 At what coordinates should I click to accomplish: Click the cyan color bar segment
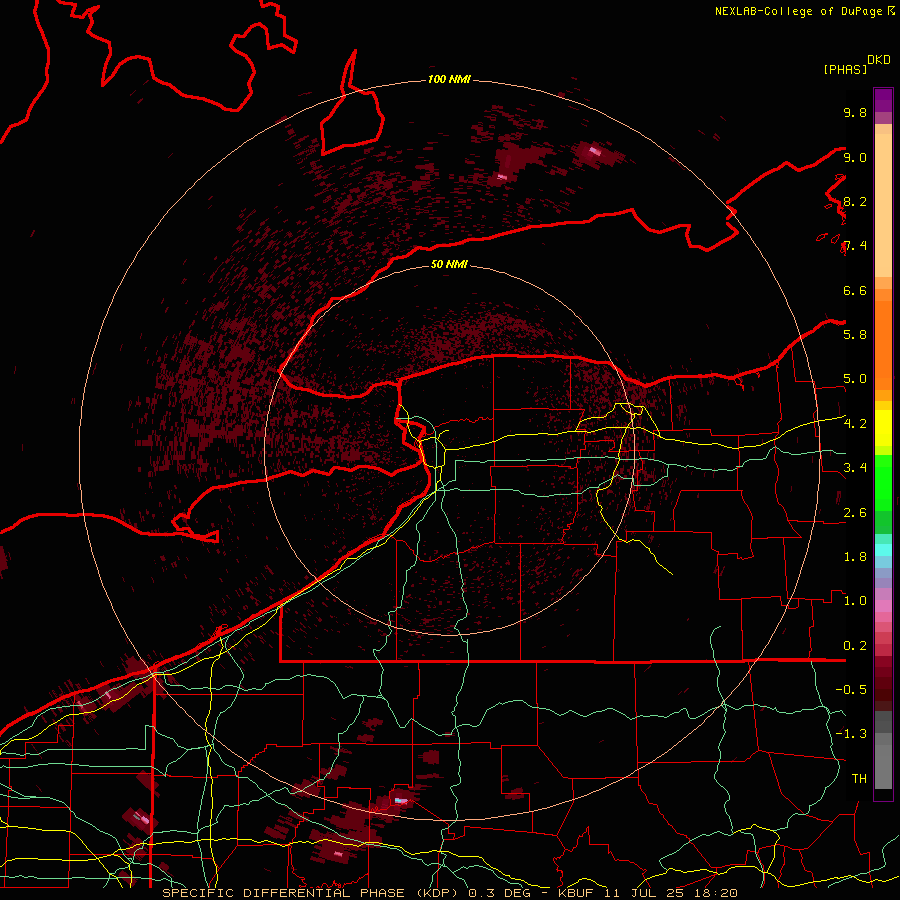point(883,550)
